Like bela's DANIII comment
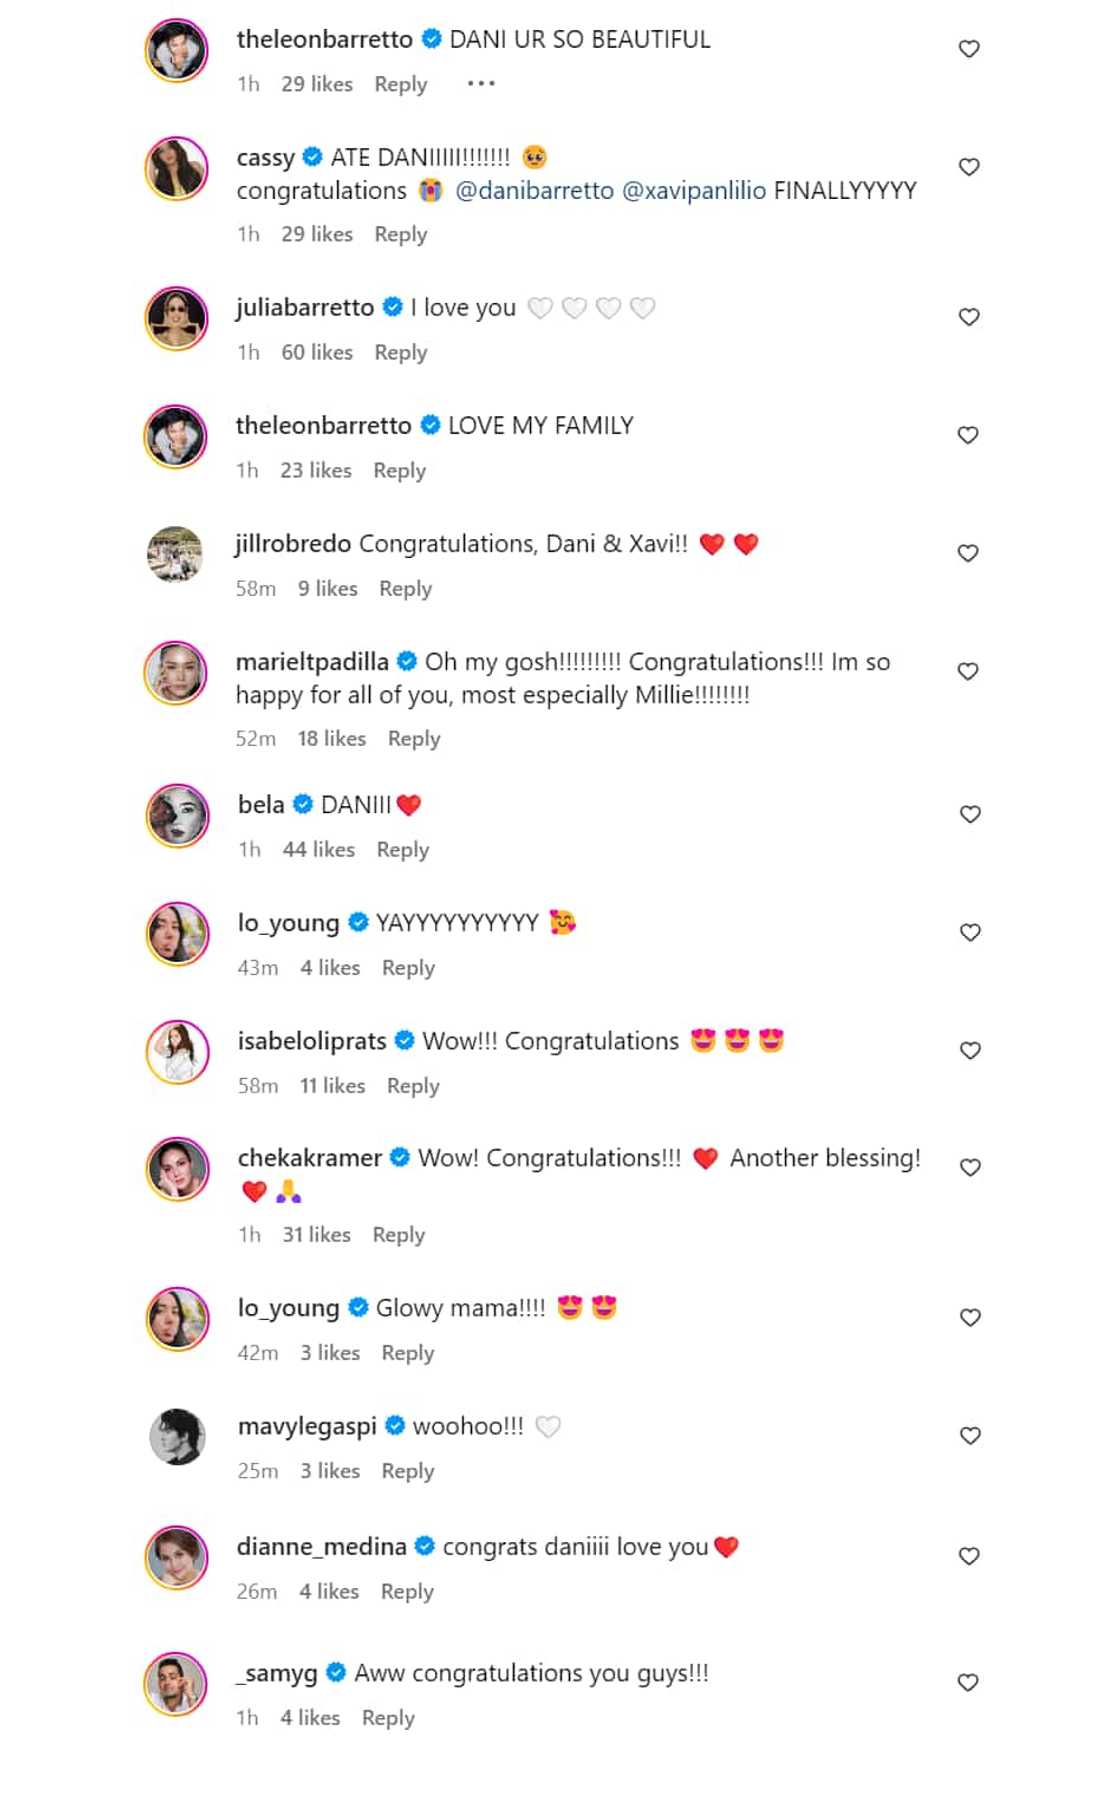The height and width of the screenshot is (1805, 1120). (x=970, y=814)
